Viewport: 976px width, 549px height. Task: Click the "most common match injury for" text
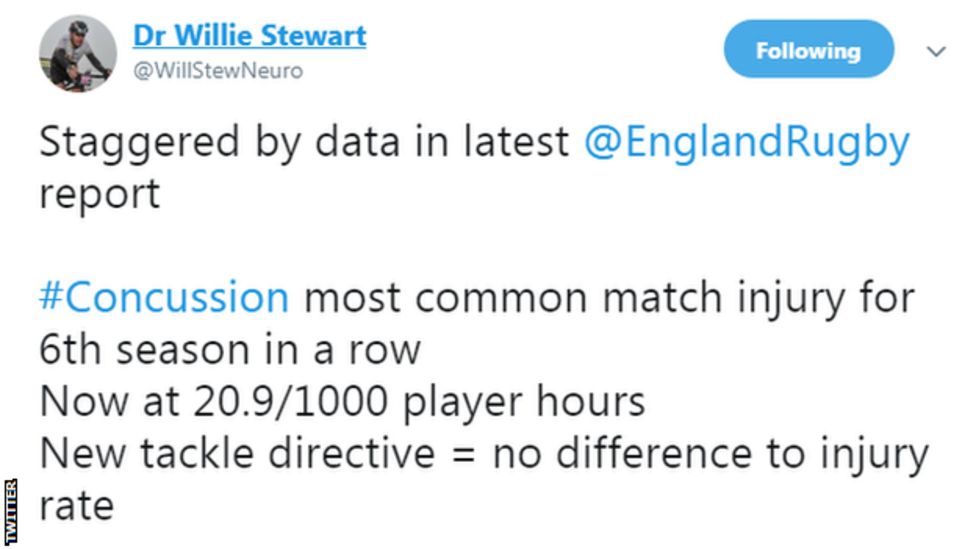(608, 298)
